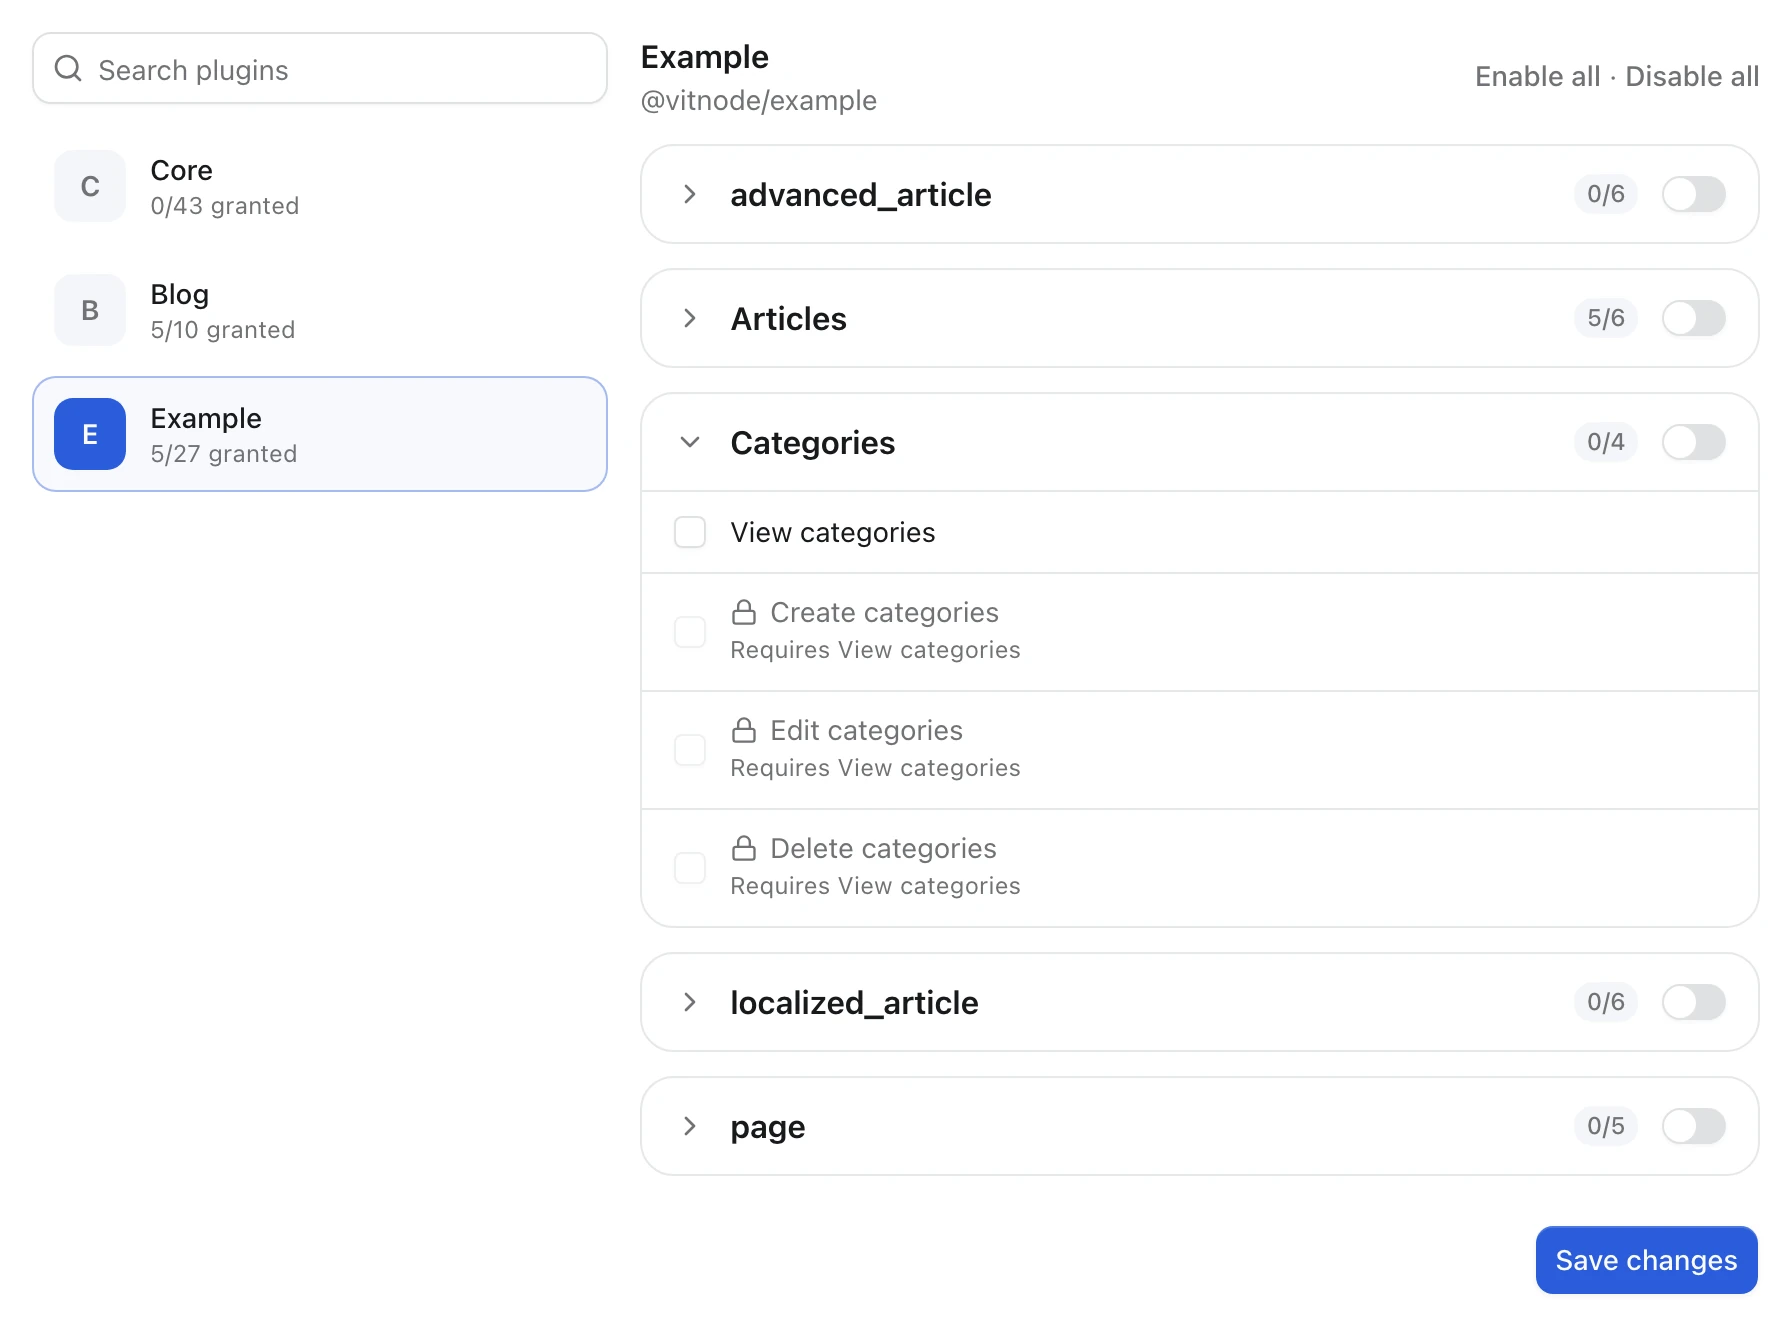
Task: Expand the page section chevron
Action: (x=690, y=1126)
